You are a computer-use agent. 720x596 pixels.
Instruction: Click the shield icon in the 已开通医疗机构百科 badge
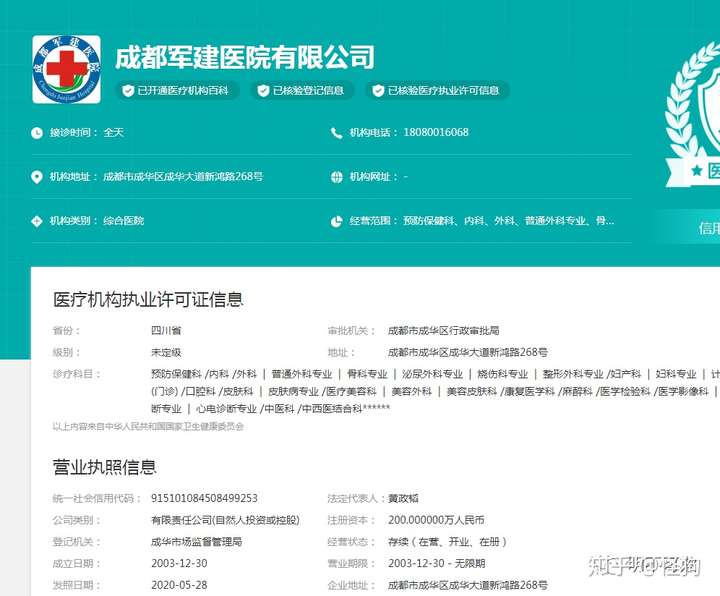click(128, 90)
